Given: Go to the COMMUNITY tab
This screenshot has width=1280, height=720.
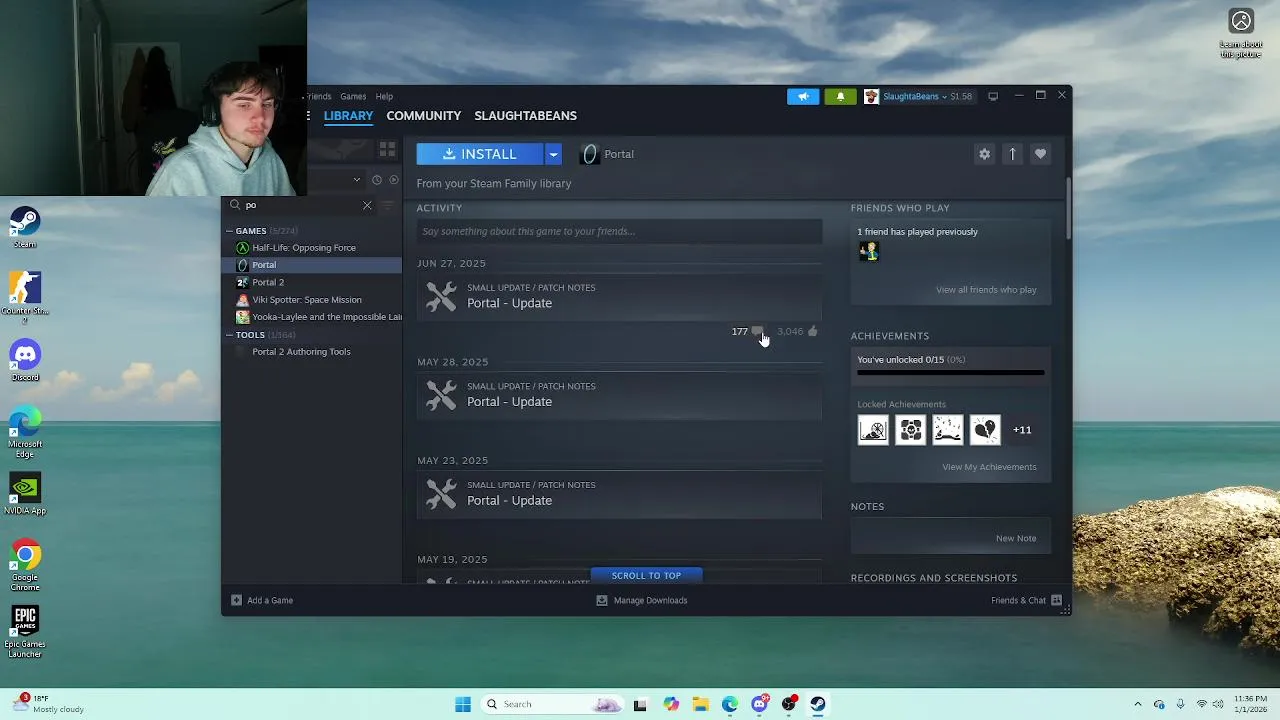Looking at the screenshot, I should click(424, 116).
